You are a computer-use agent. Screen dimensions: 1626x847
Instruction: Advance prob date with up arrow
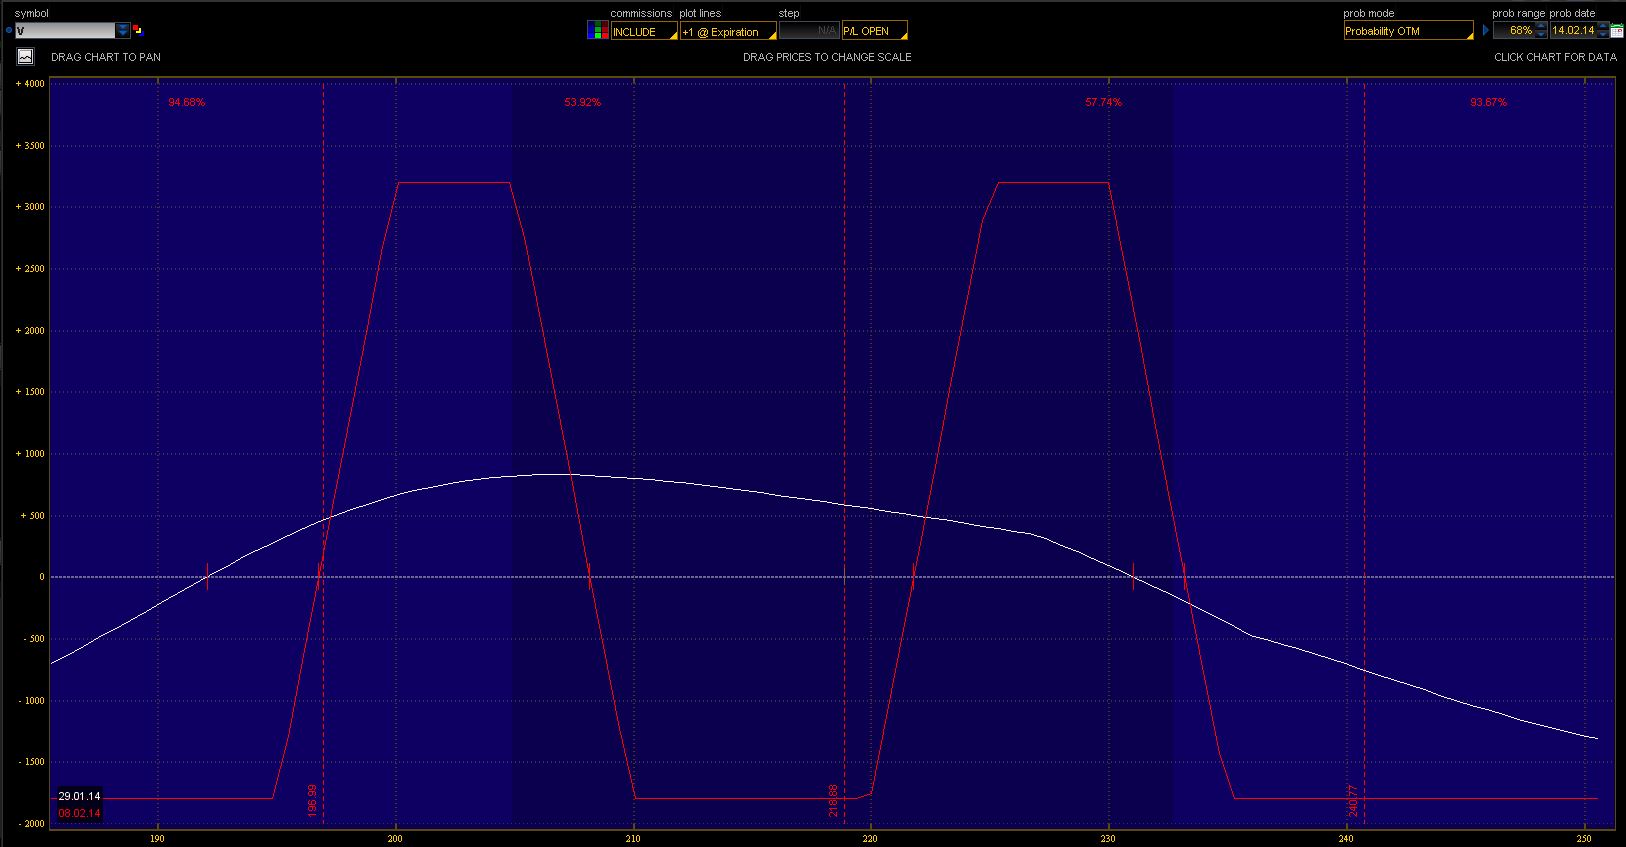(1603, 26)
